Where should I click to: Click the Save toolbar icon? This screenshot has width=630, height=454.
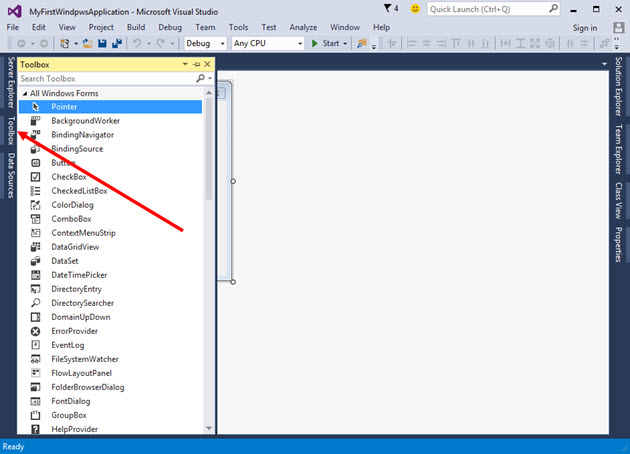(x=102, y=43)
